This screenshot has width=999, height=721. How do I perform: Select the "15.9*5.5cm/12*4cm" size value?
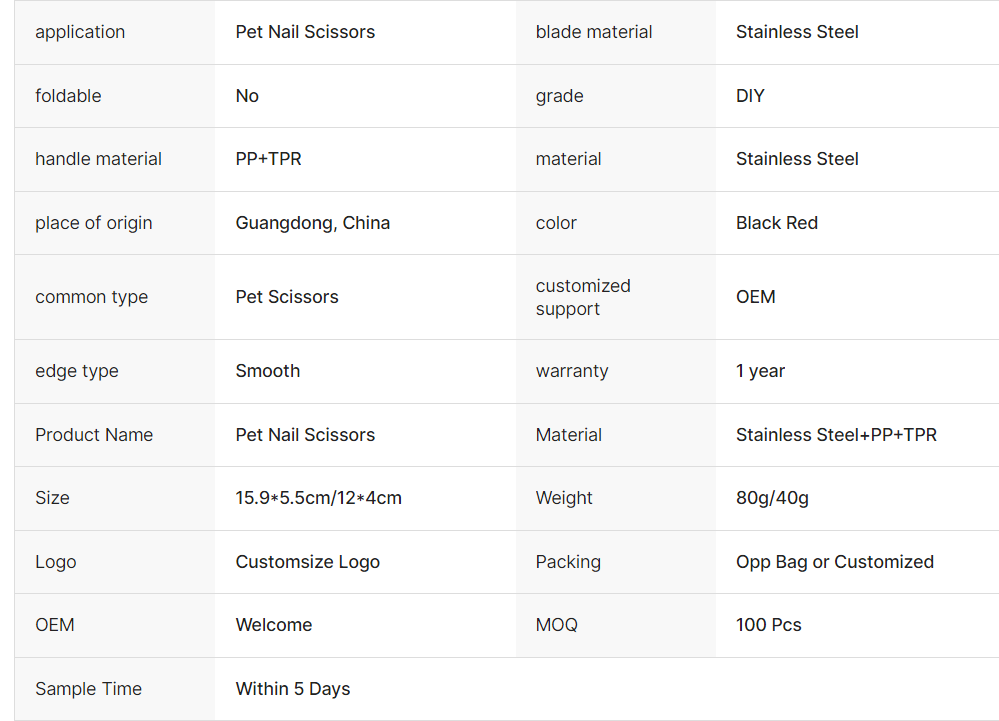(318, 498)
